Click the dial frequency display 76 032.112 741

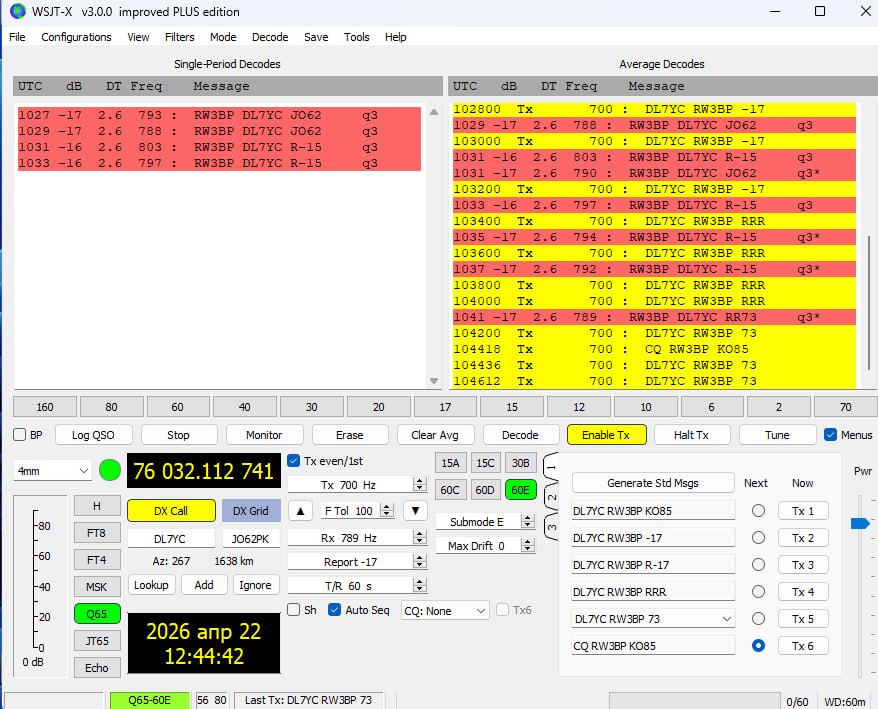click(x=204, y=471)
